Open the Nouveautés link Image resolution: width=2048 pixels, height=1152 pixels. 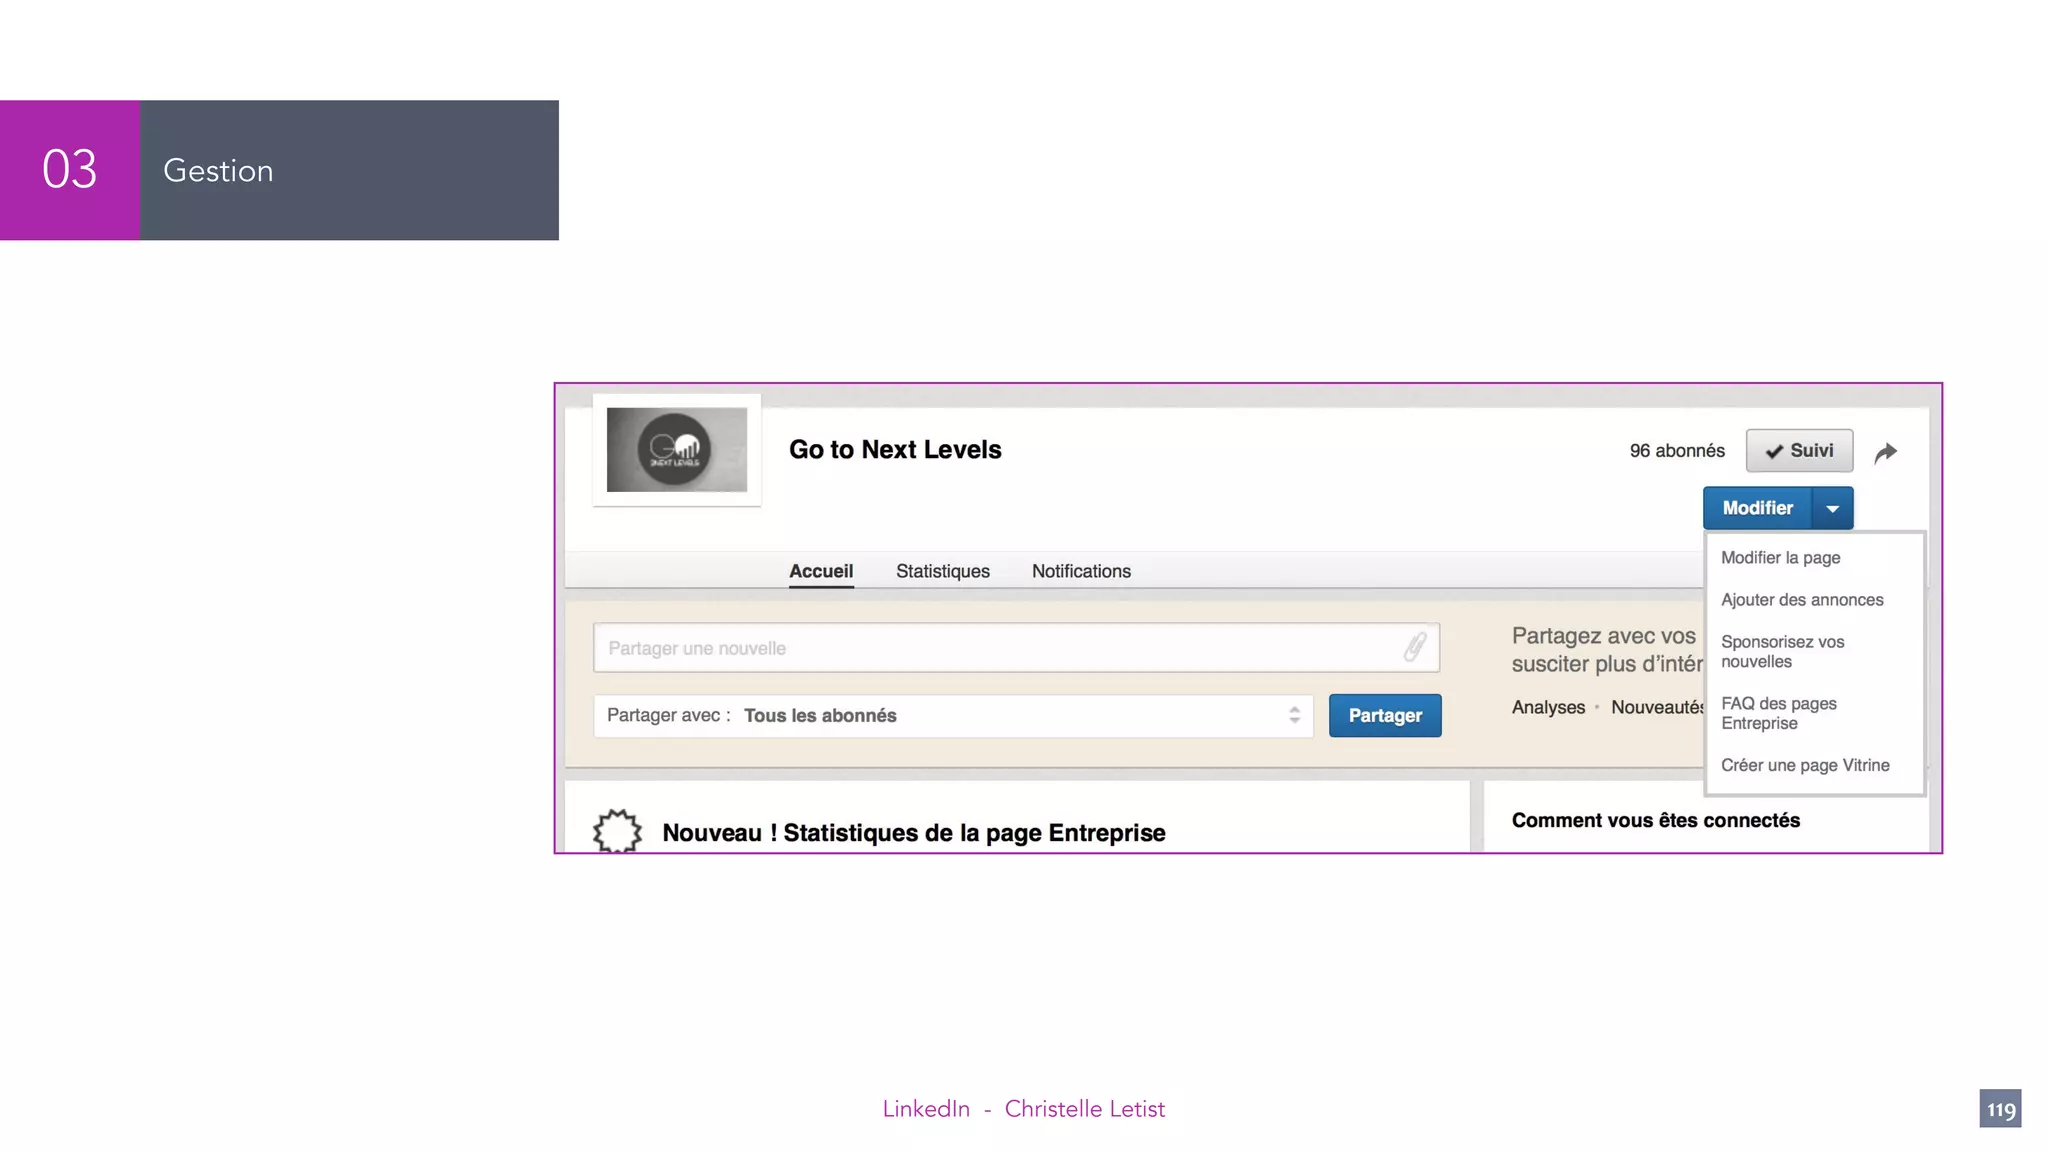click(1657, 708)
